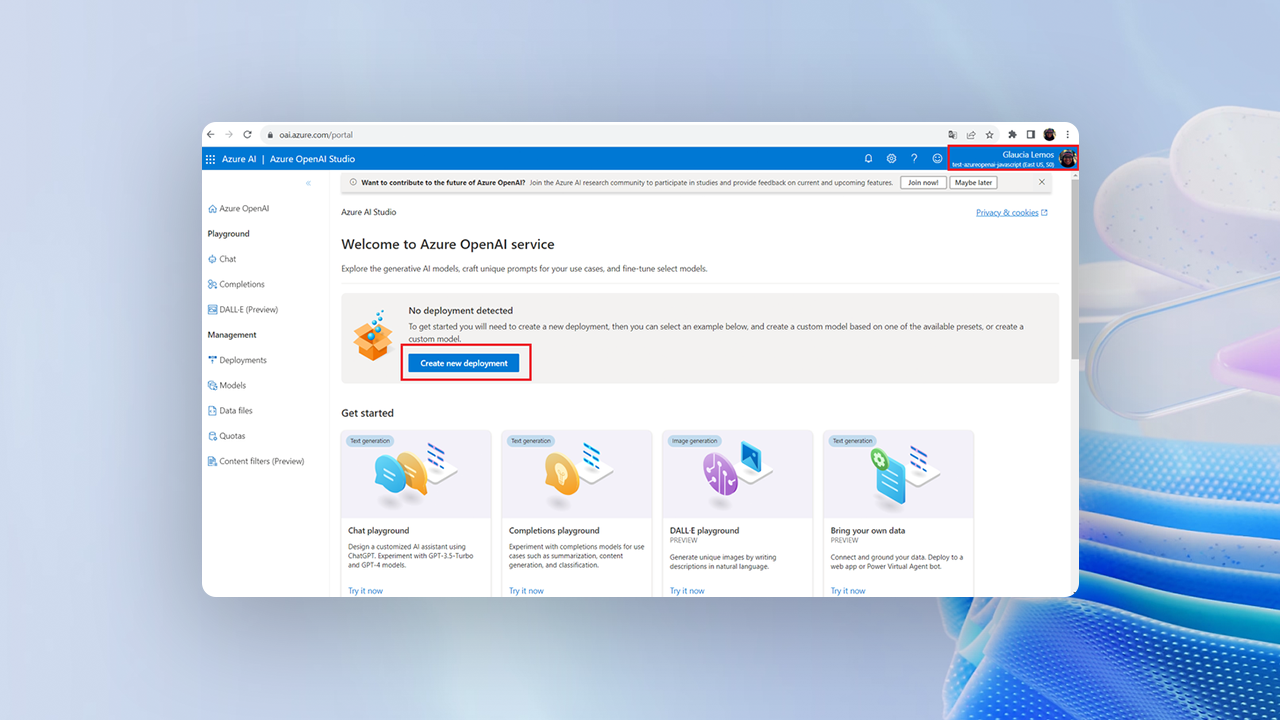Image resolution: width=1280 pixels, height=720 pixels.
Task: Open Chat playground in sidebar
Action: click(227, 259)
